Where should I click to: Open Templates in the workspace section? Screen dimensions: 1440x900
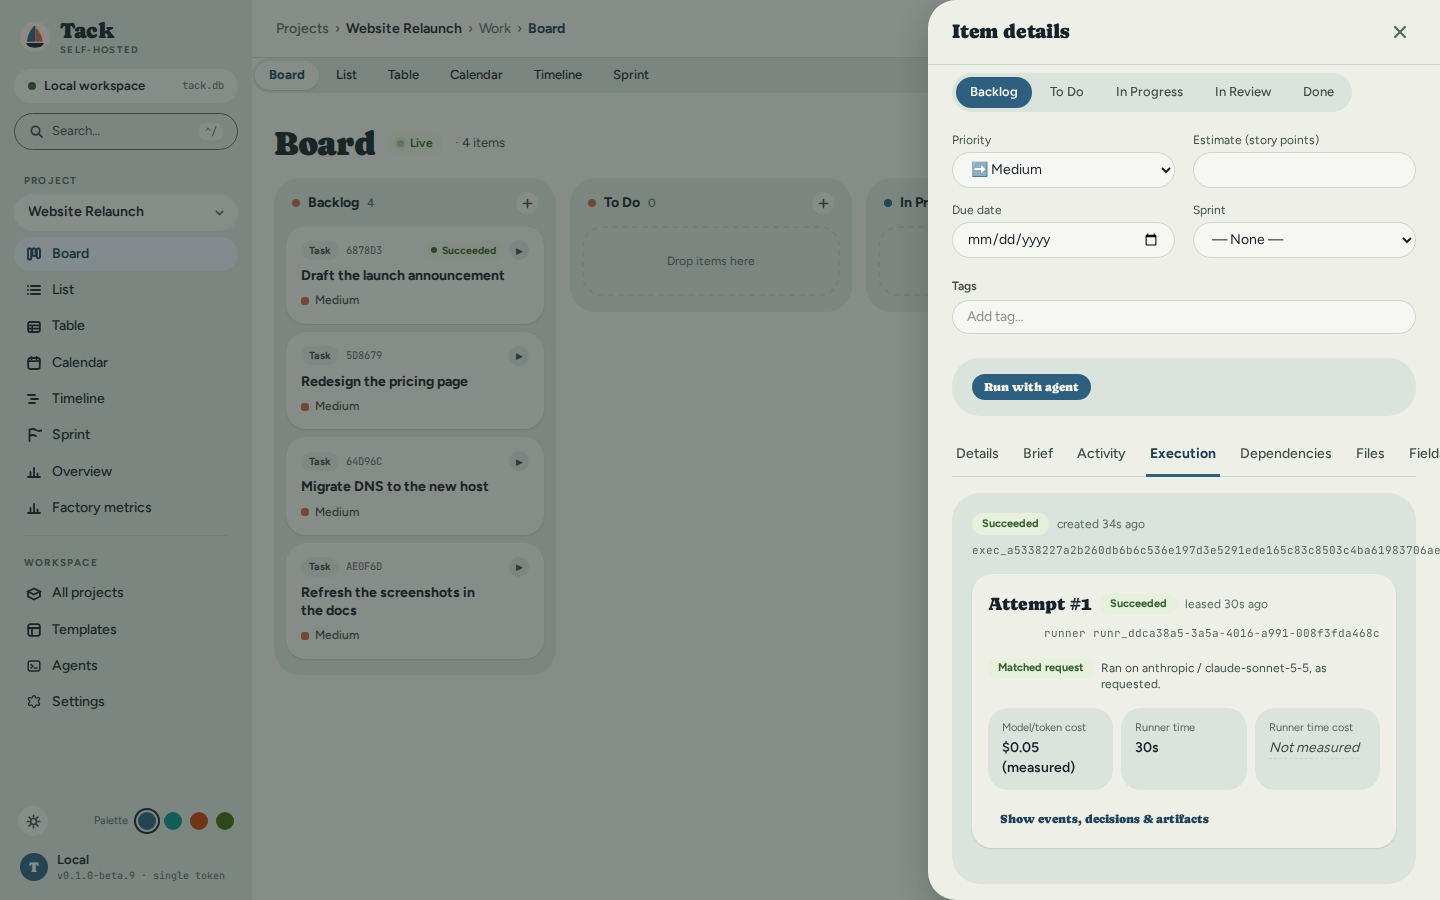[126, 630]
